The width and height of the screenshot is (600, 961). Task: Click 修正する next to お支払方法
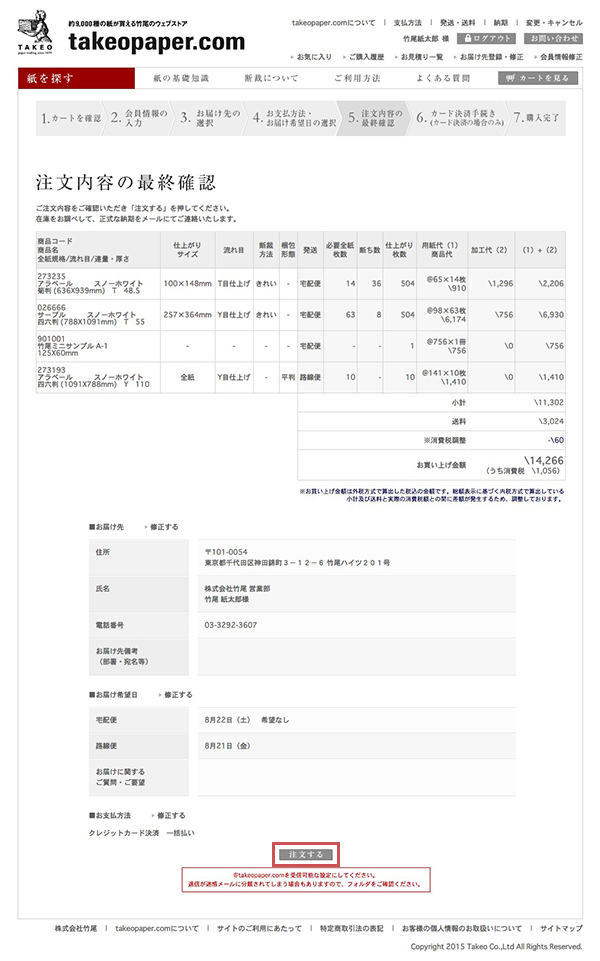click(169, 815)
